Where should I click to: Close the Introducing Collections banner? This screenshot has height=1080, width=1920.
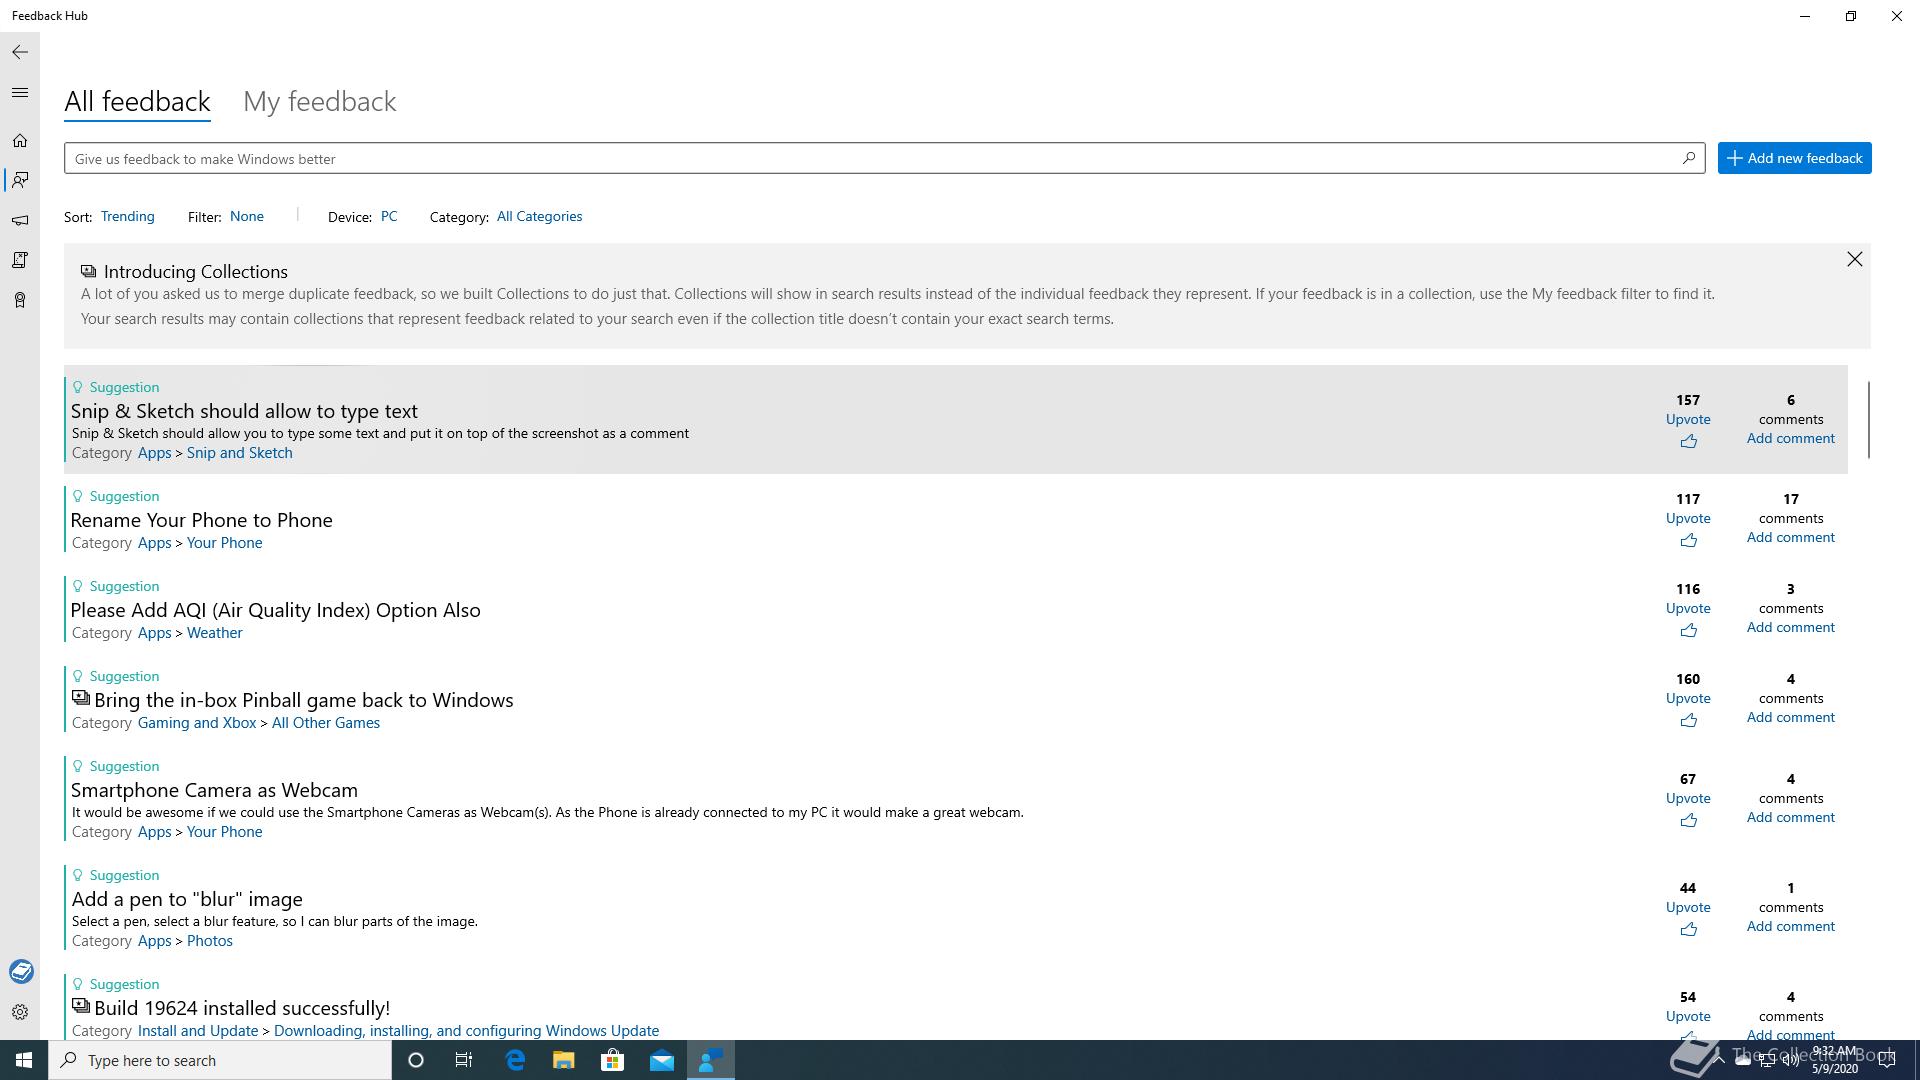pos(1855,260)
